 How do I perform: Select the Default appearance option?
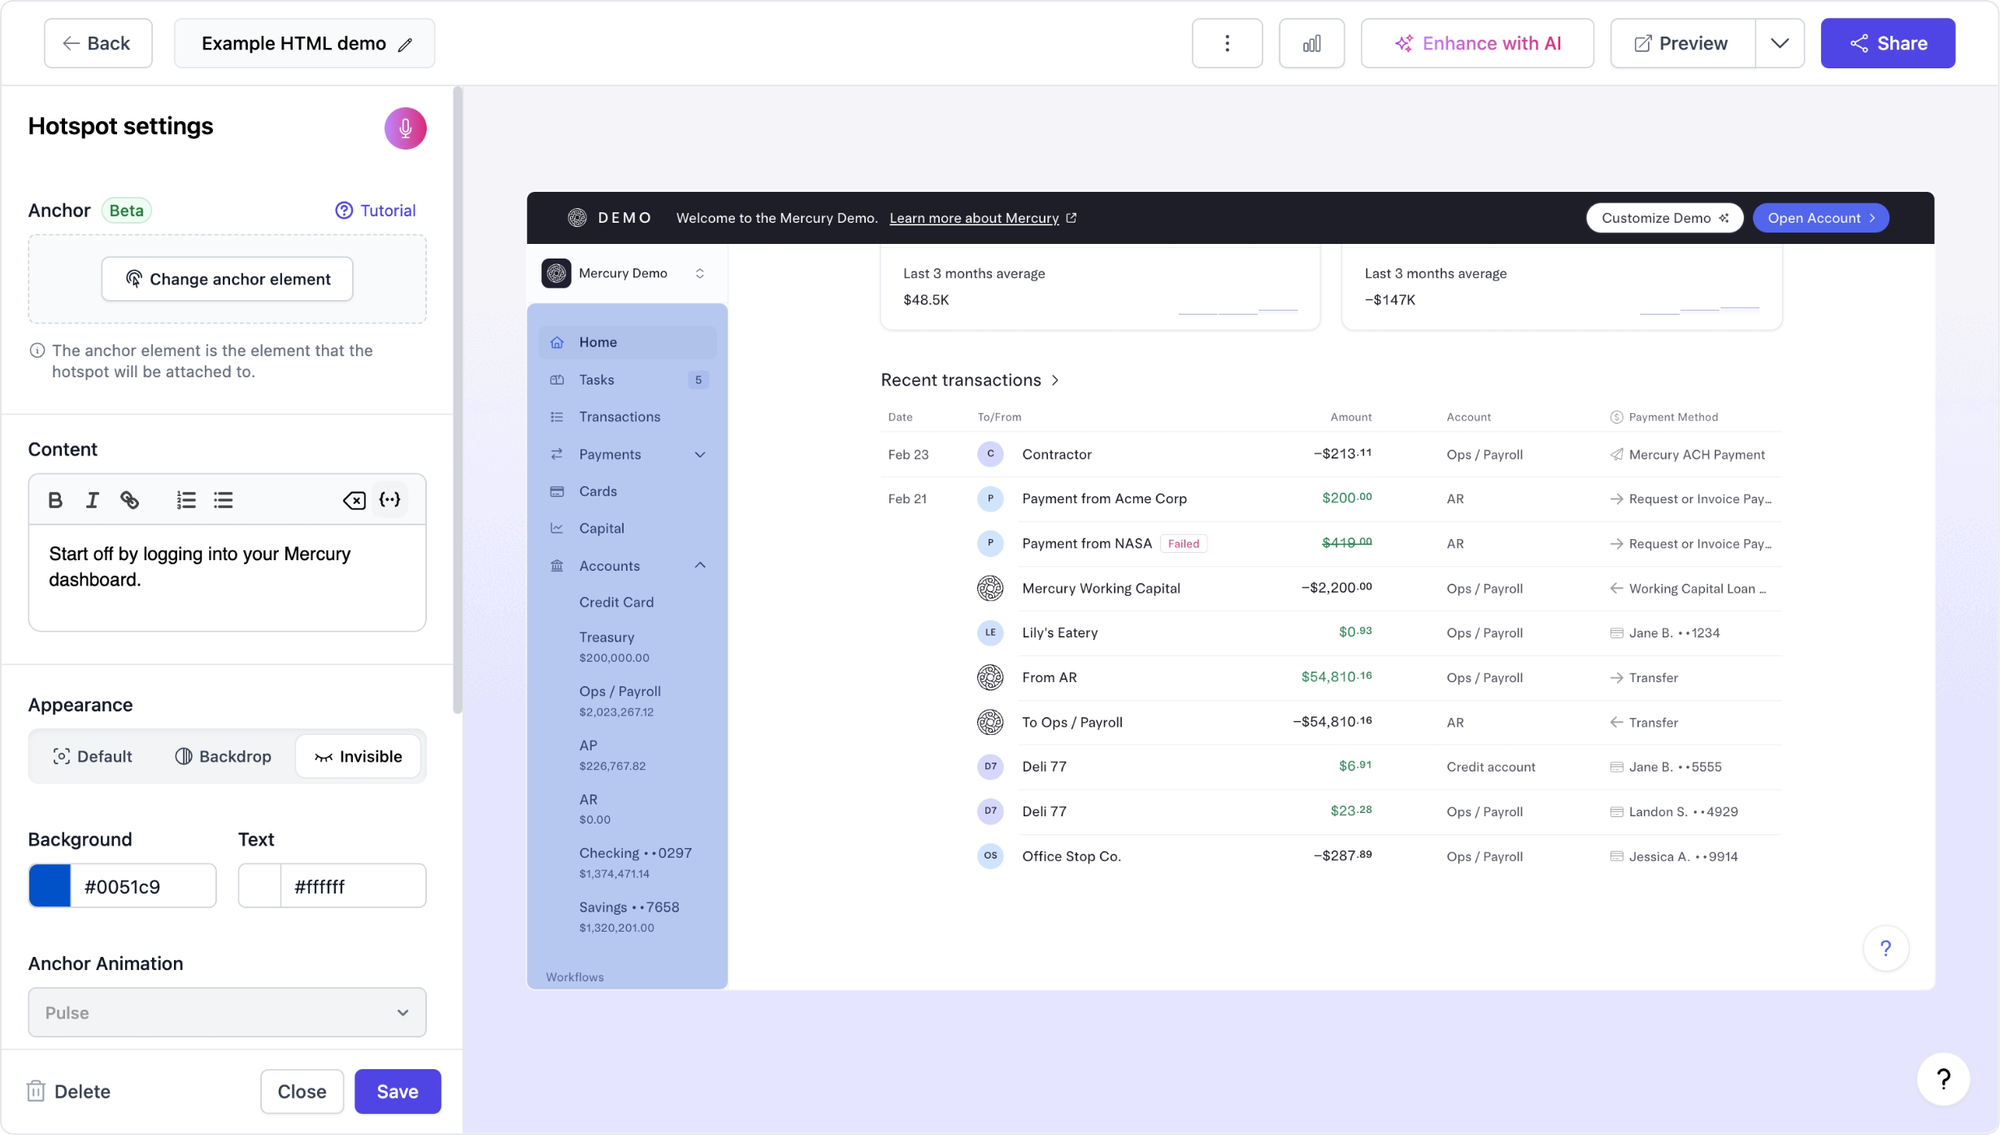tap(92, 756)
